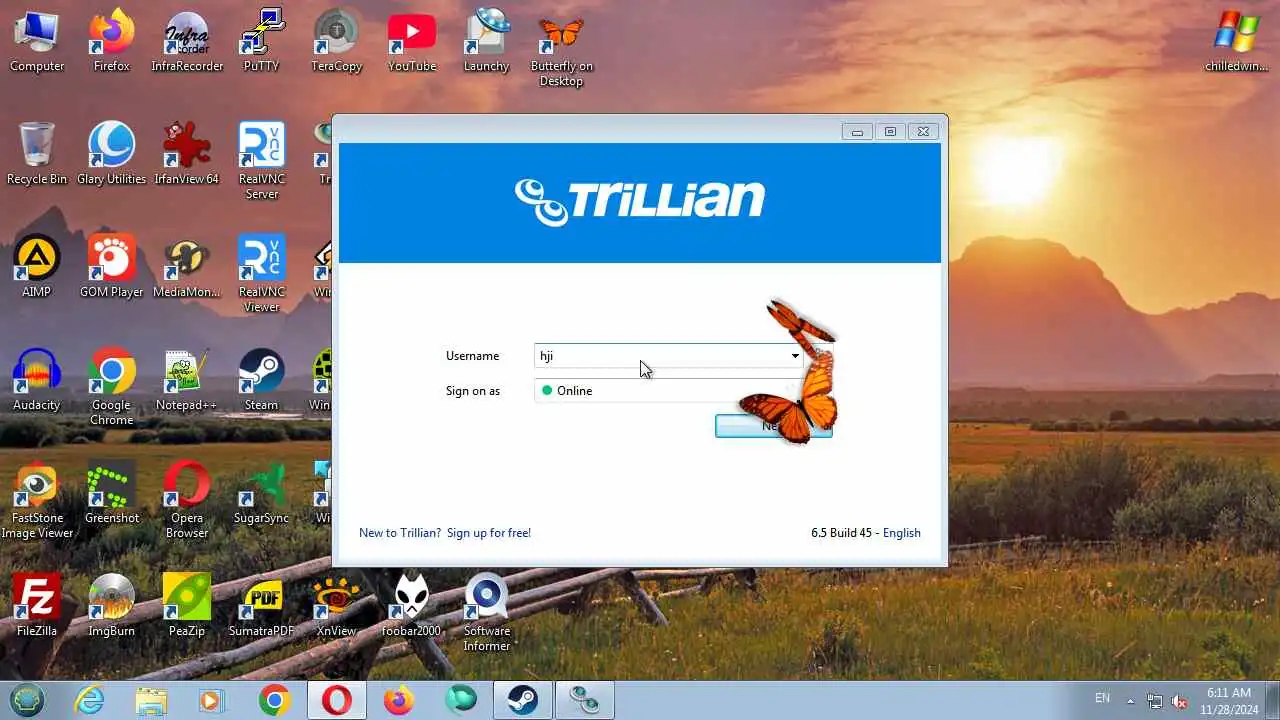This screenshot has height=720, width=1280.
Task: Select the Software Informer desktop icon
Action: (487, 613)
